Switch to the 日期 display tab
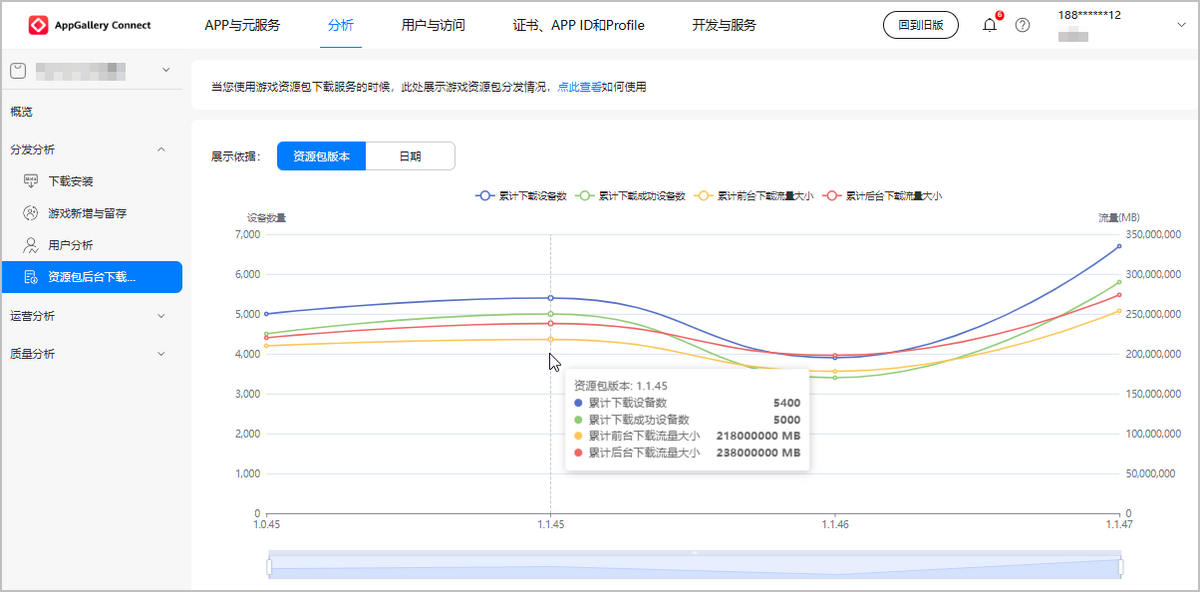 click(410, 156)
